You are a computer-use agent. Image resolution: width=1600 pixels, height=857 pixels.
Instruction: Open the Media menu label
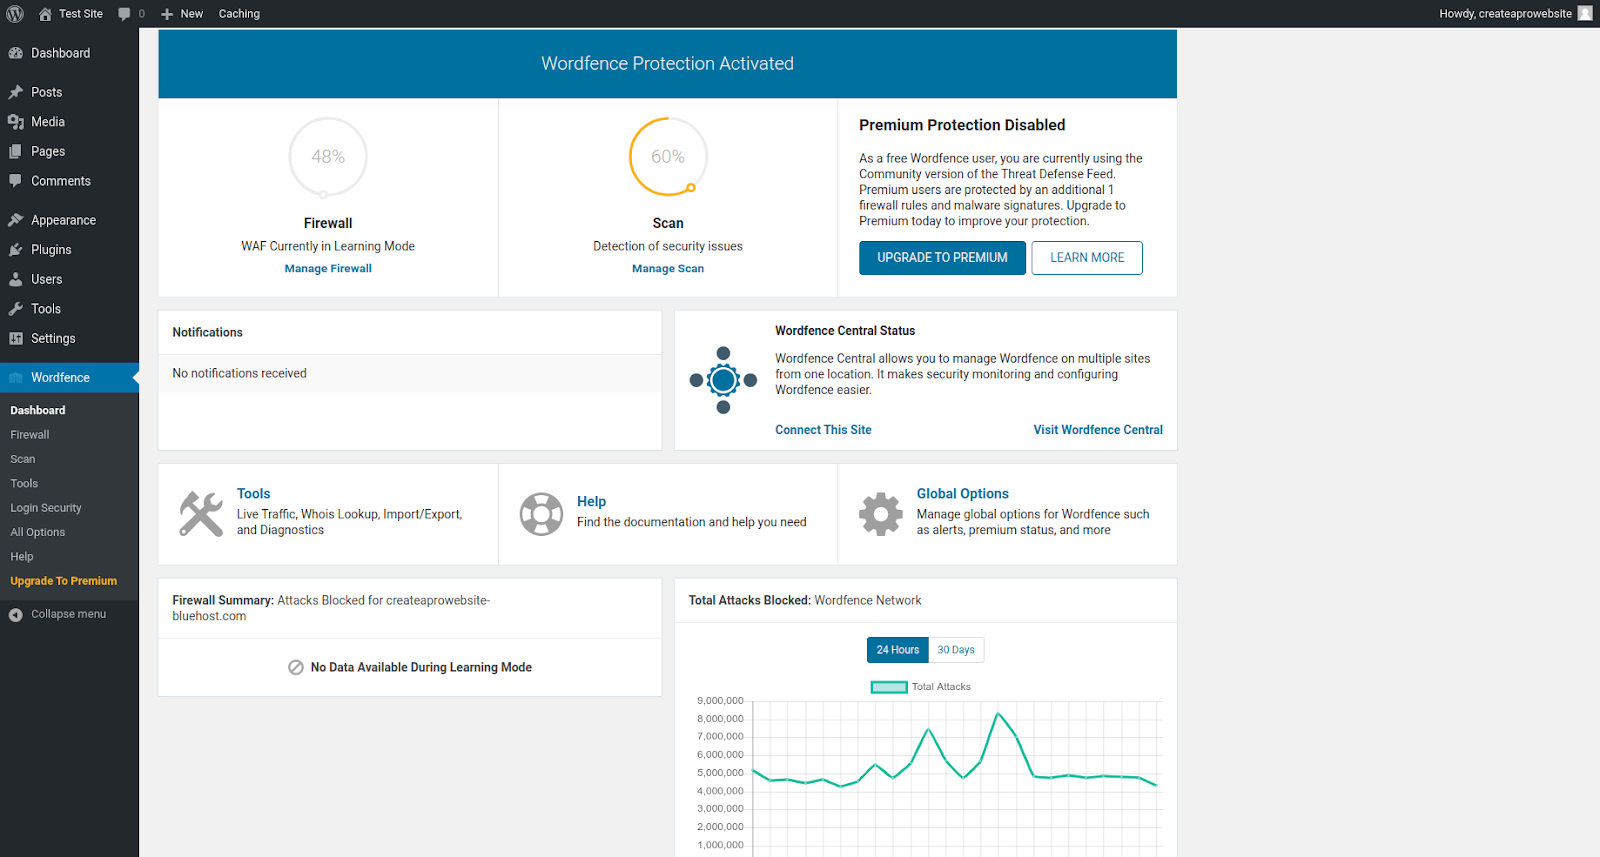pos(48,122)
